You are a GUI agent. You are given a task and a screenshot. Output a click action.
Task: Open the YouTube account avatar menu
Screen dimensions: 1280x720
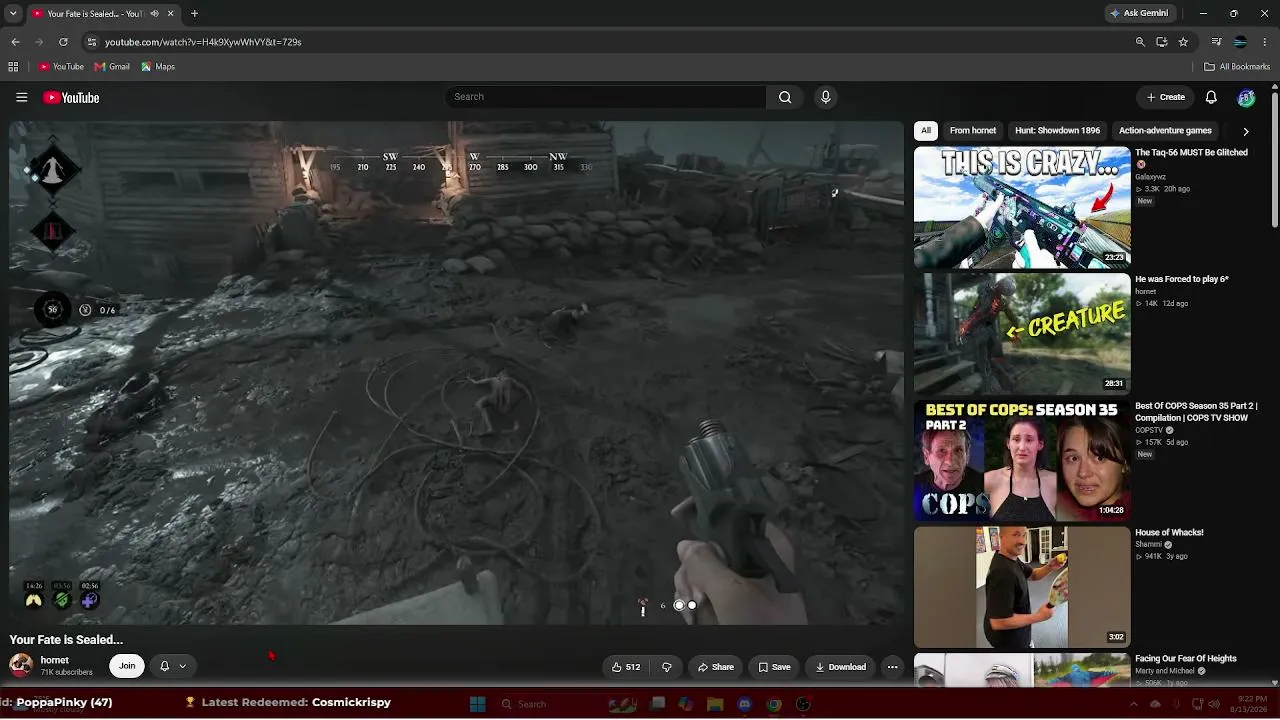(1246, 97)
